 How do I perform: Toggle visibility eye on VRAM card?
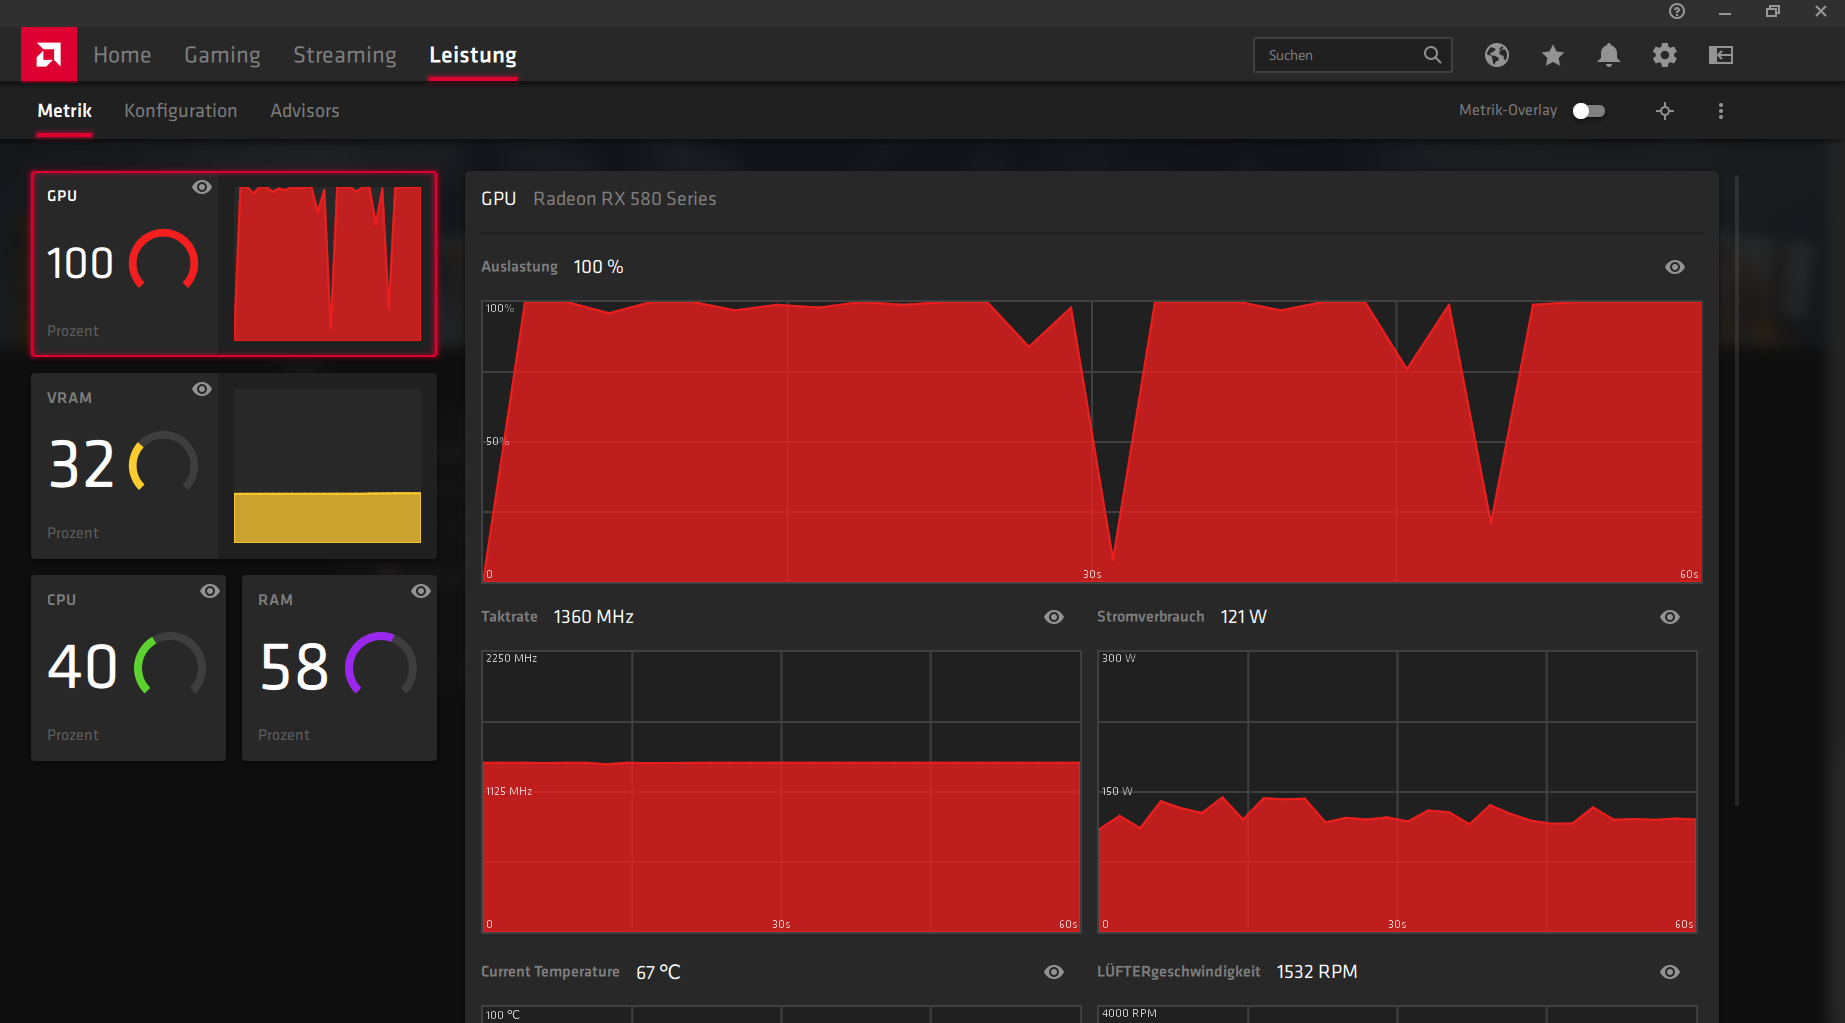202,389
